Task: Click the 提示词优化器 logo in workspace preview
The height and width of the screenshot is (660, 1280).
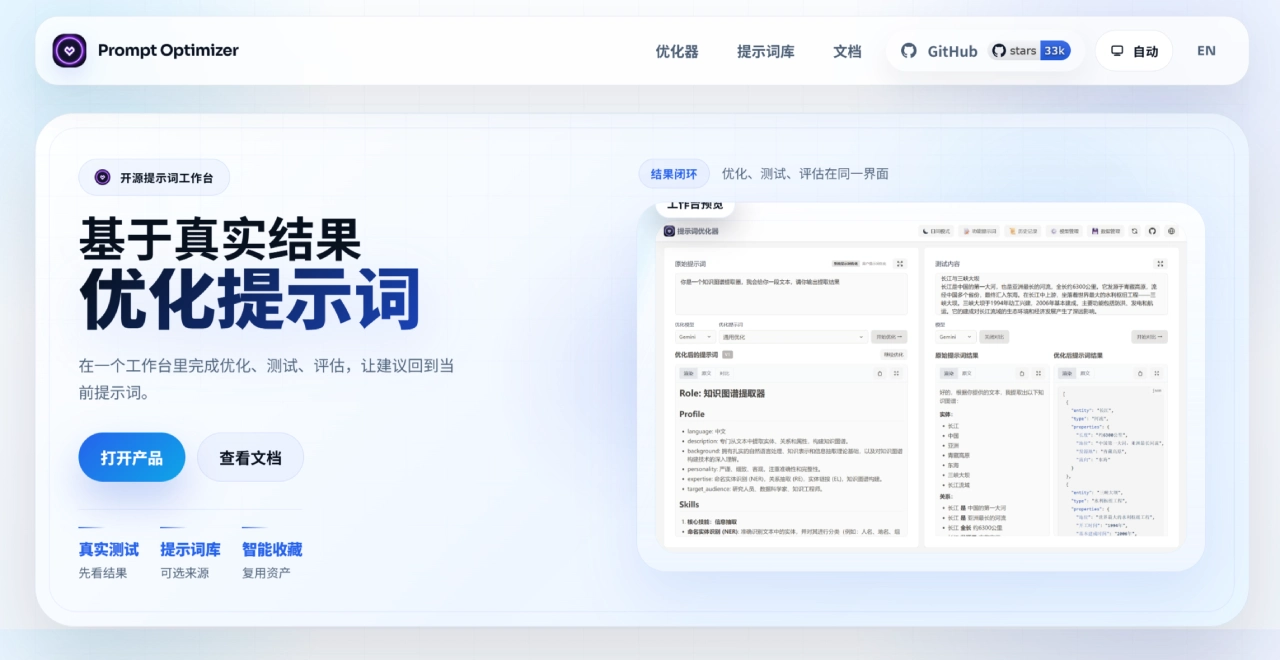Action: [669, 231]
